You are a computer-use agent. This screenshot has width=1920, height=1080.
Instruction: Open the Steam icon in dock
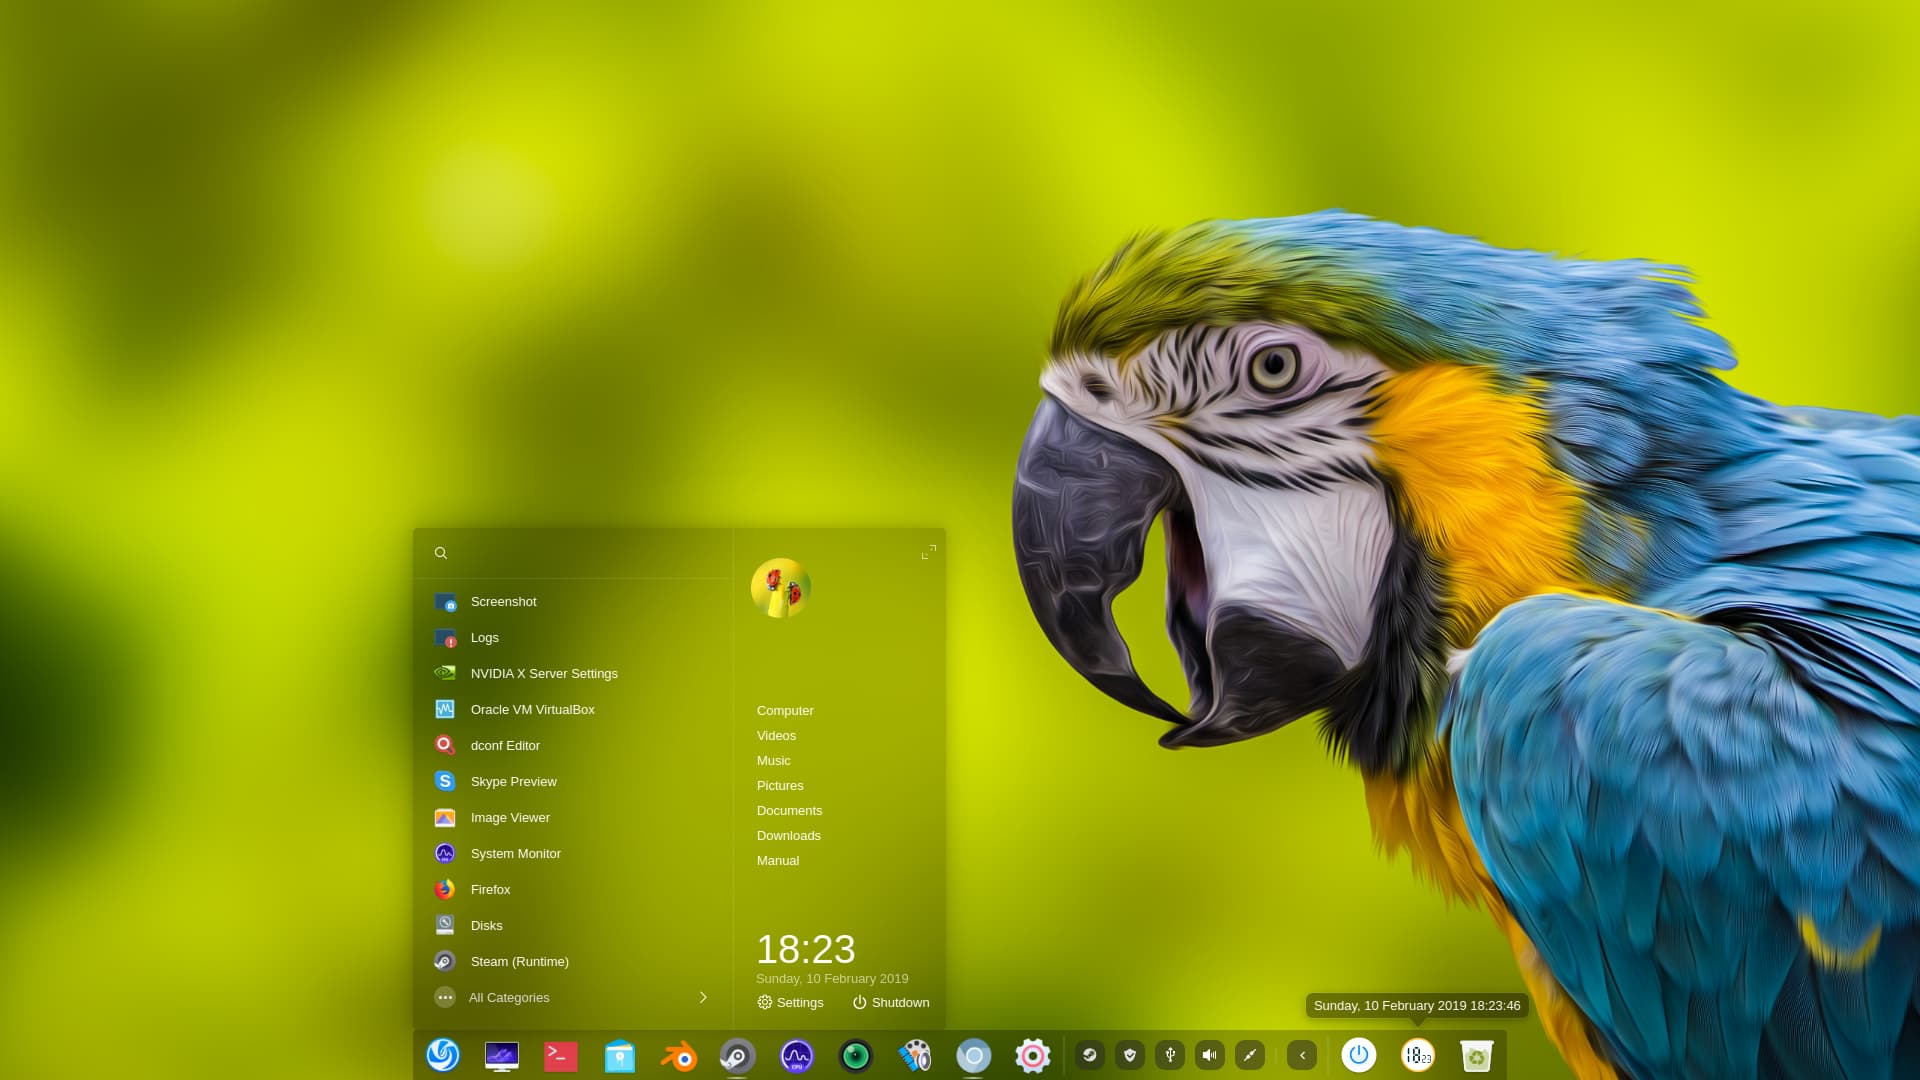pos(738,1055)
